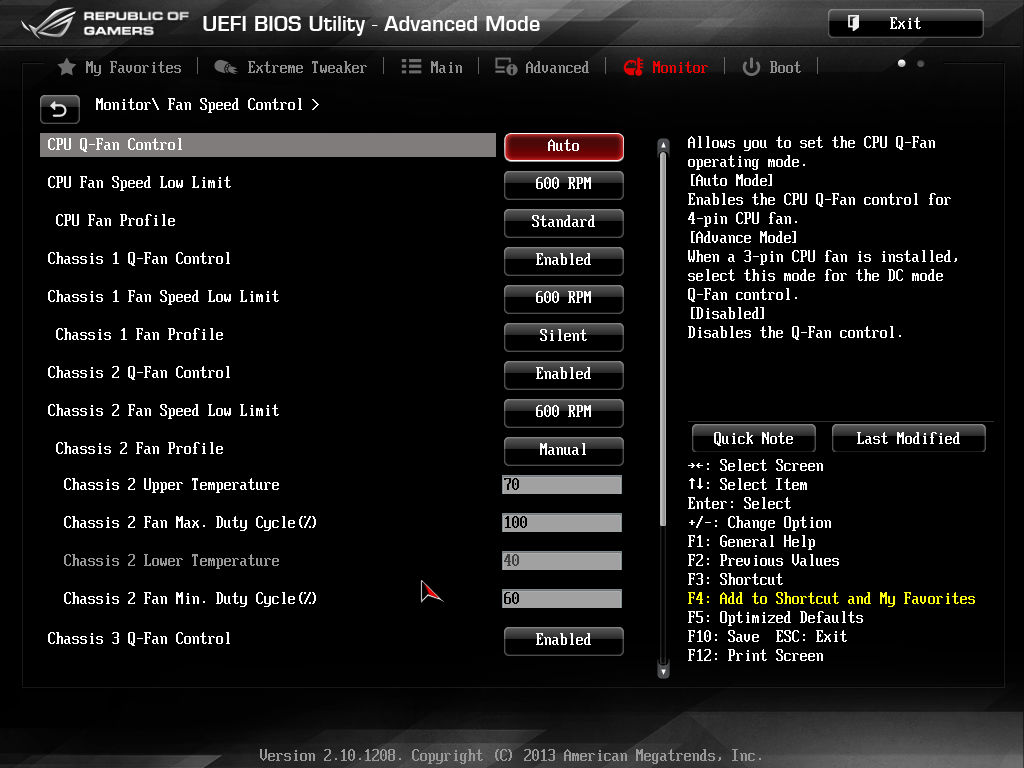Open CPU Fan Profile Standard dropdown

[564, 222]
